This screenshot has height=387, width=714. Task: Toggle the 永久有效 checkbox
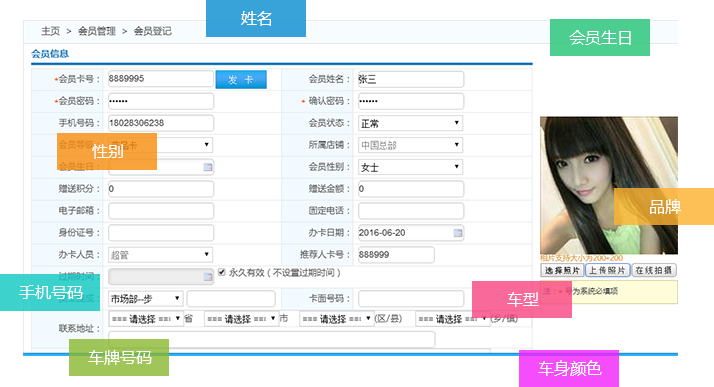tap(222, 272)
